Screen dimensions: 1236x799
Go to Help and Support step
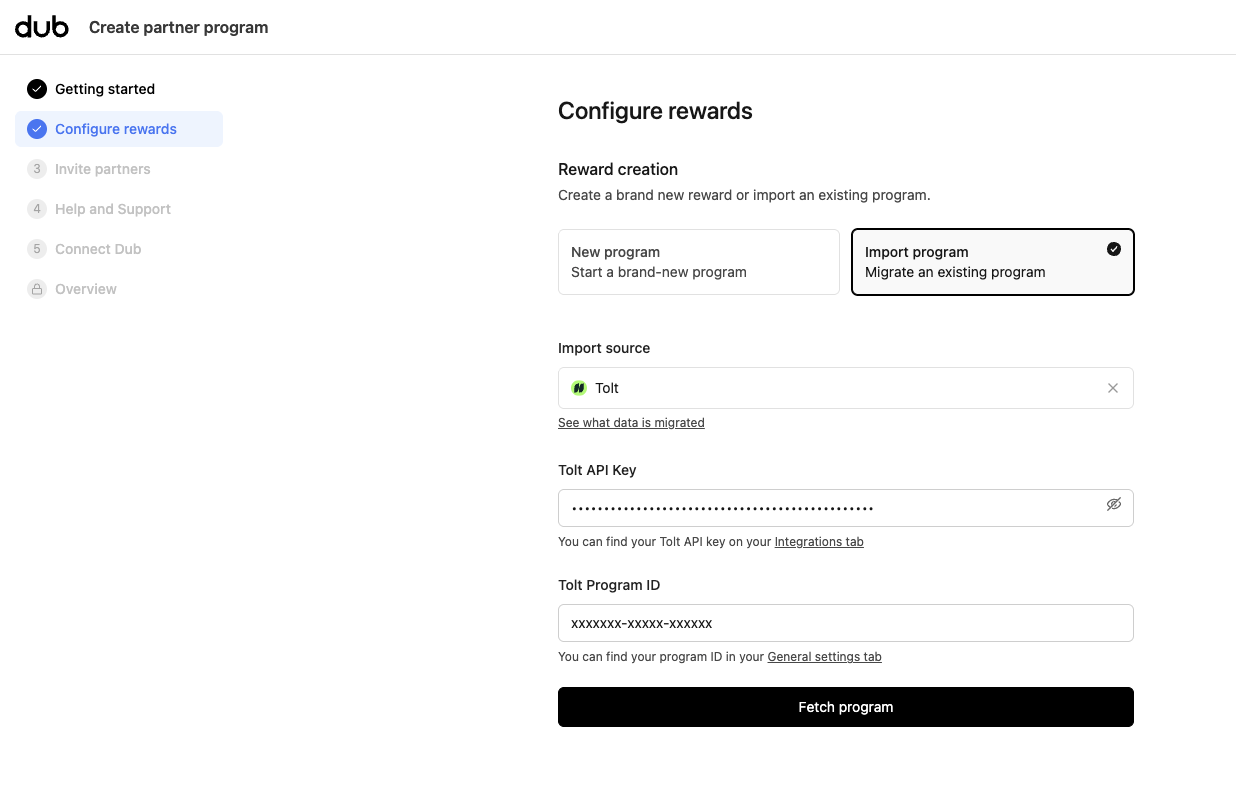[113, 209]
